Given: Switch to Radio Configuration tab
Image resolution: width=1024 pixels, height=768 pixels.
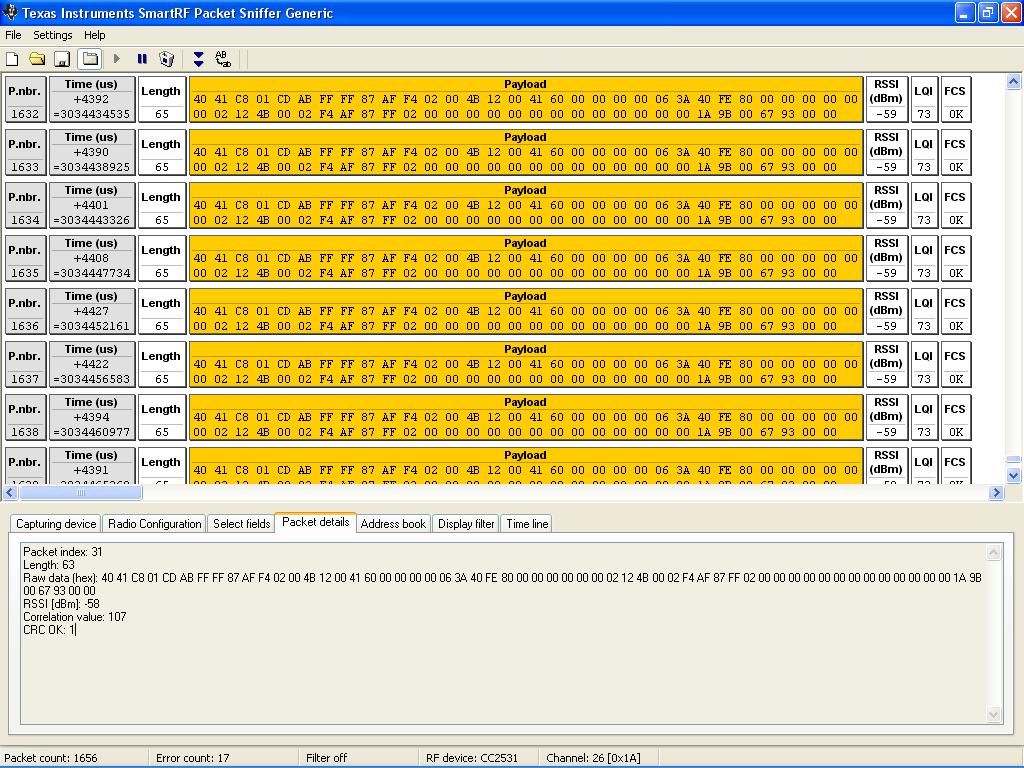Looking at the screenshot, I should tap(155, 524).
